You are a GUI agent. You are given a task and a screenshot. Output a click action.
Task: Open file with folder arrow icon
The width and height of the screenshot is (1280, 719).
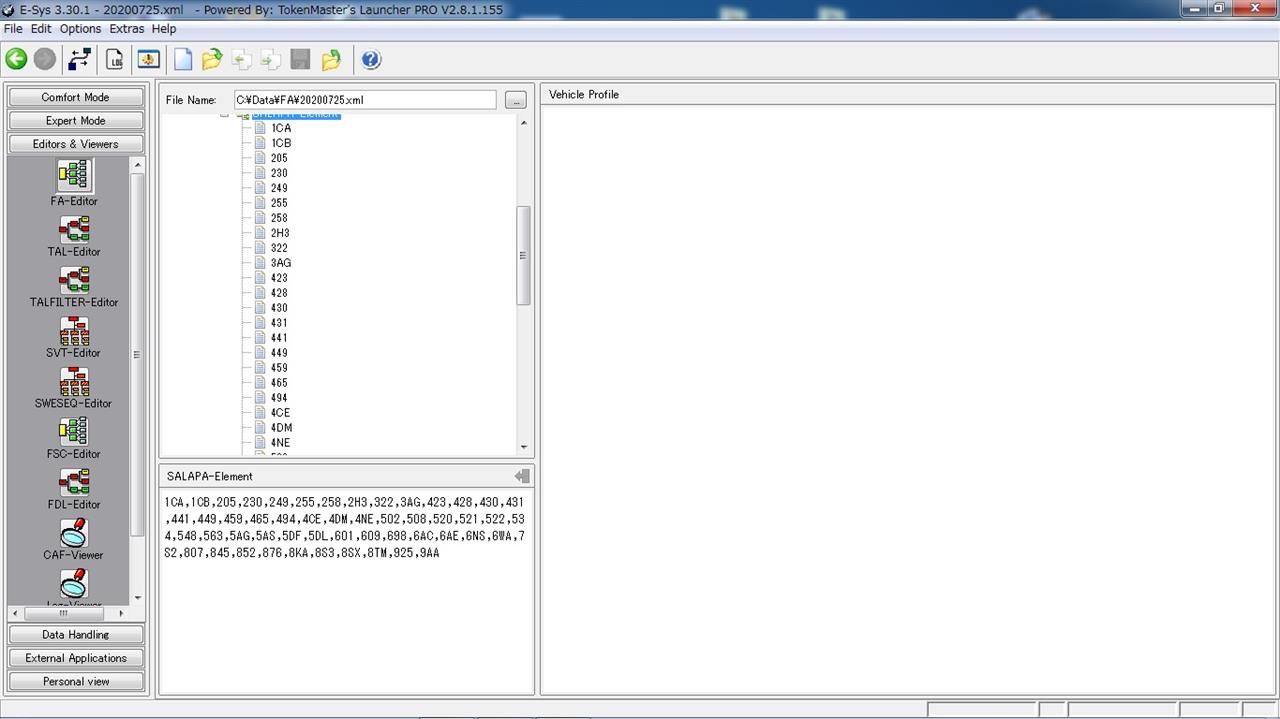[x=212, y=60]
